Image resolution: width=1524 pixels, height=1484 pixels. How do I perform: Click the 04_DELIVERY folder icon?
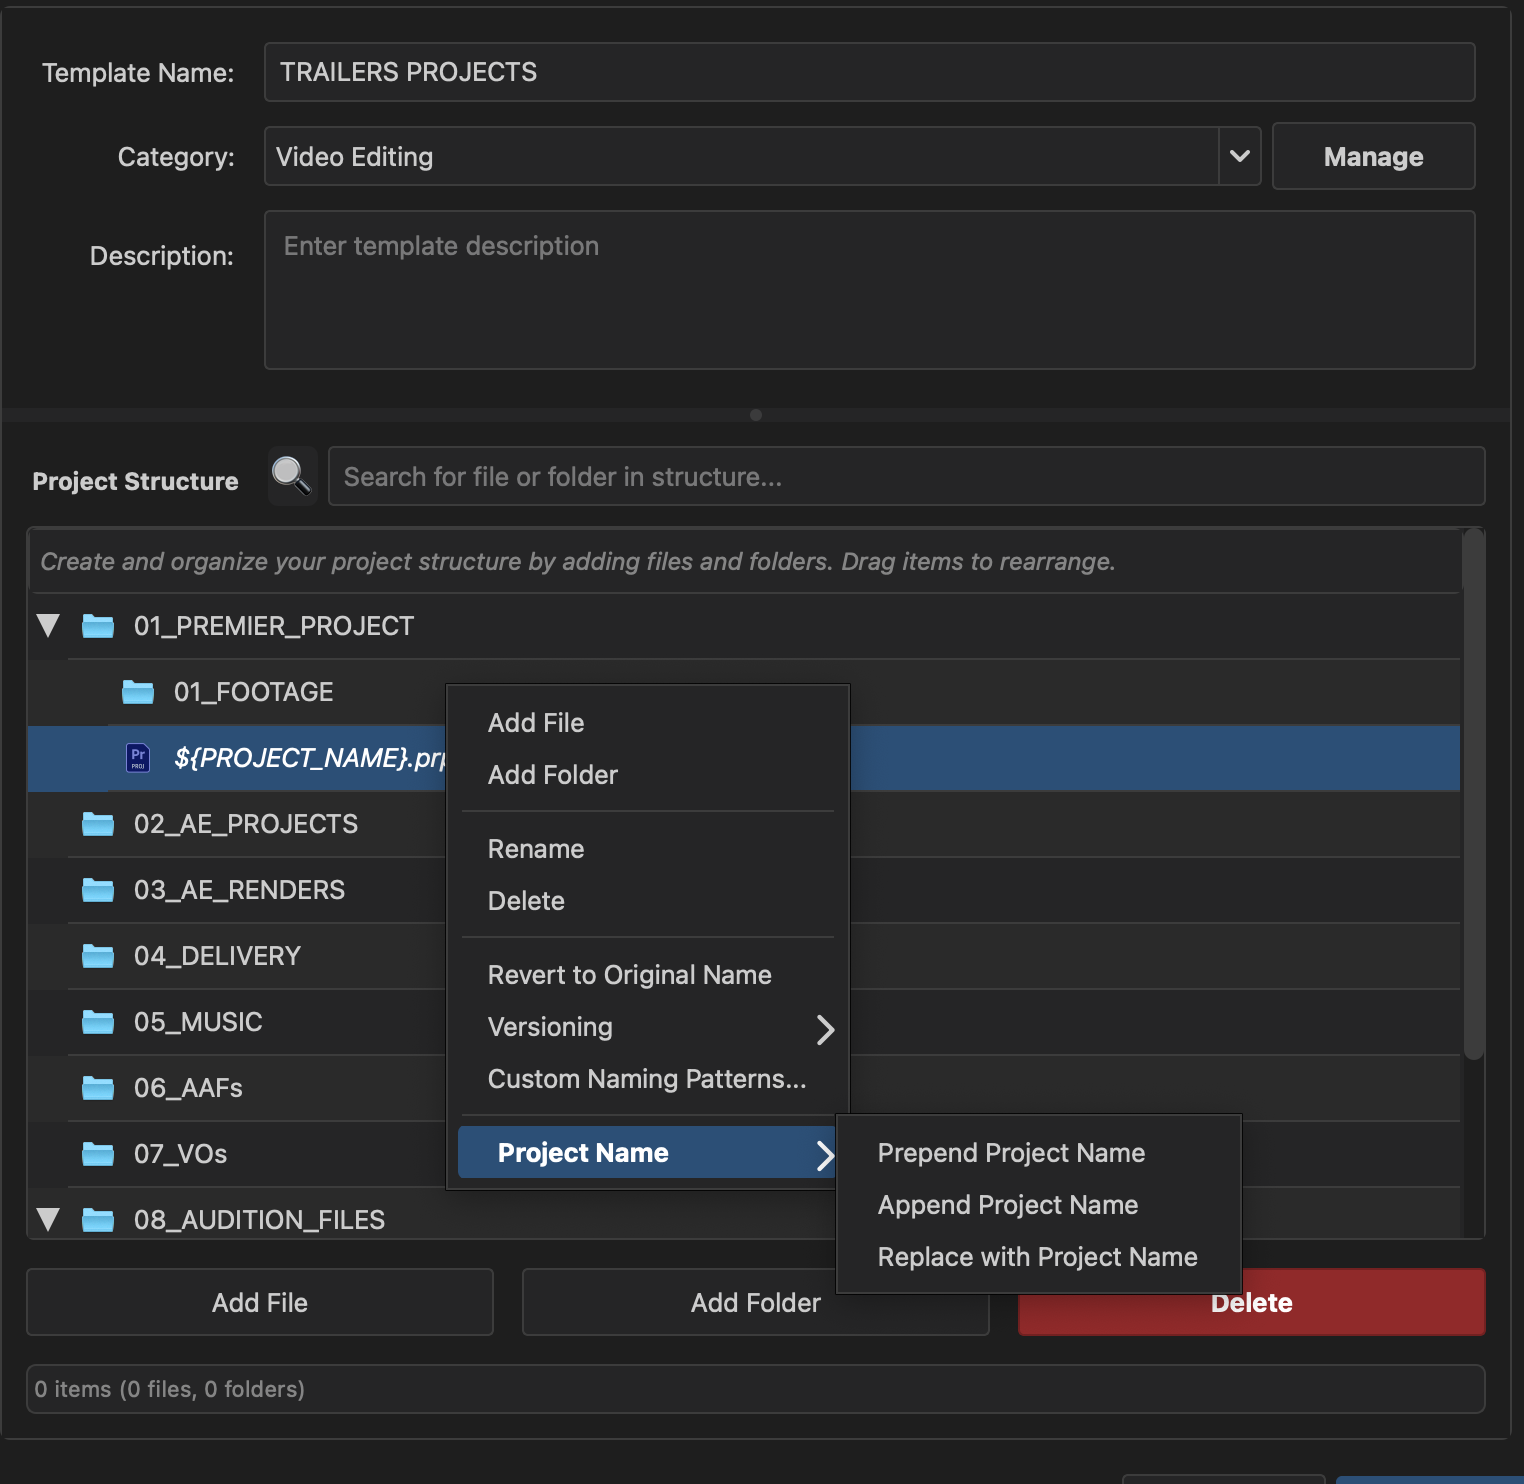point(97,956)
